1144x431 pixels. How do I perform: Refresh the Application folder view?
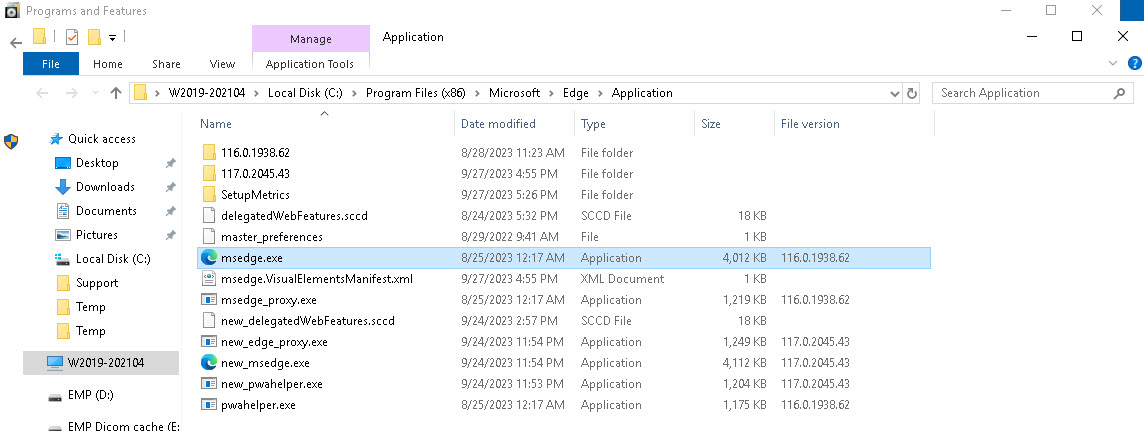pyautogui.click(x=911, y=93)
